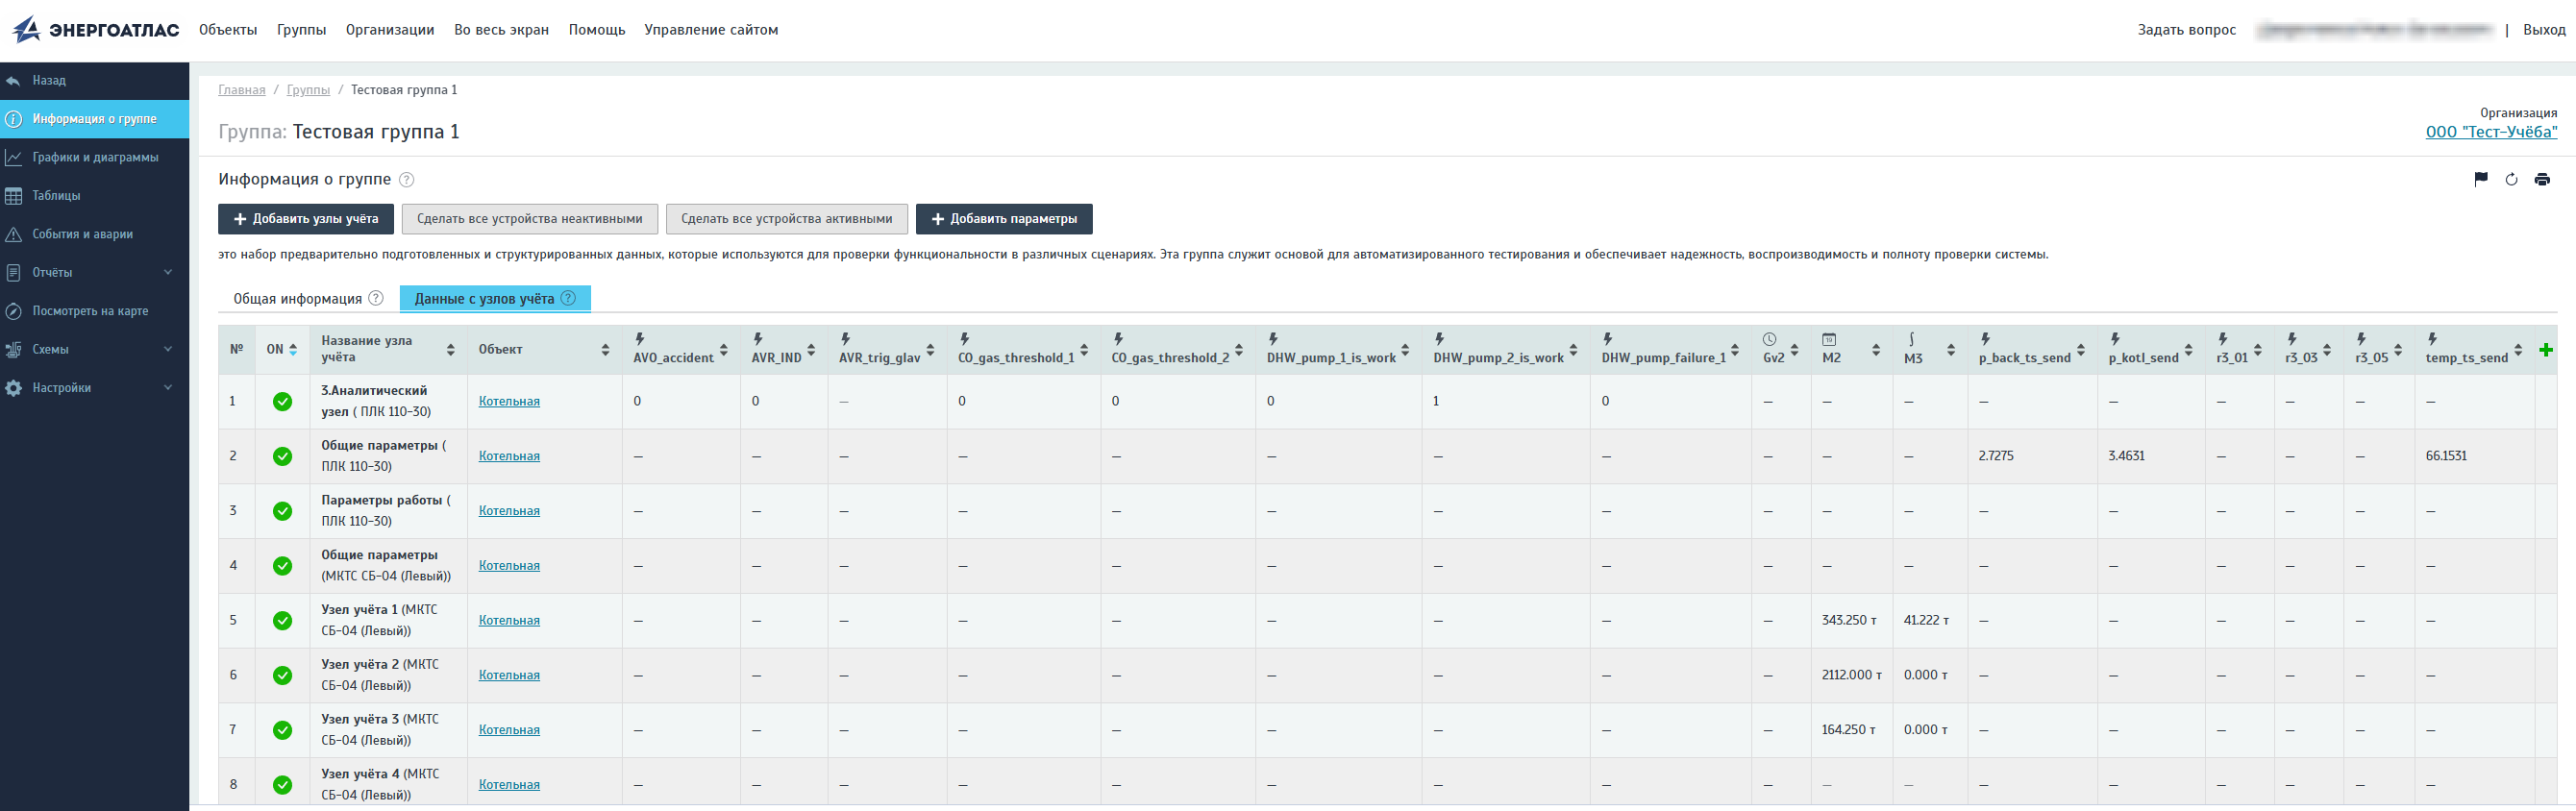Click the clock icon above Gv2 column
2576x811 pixels.
(x=1769, y=339)
